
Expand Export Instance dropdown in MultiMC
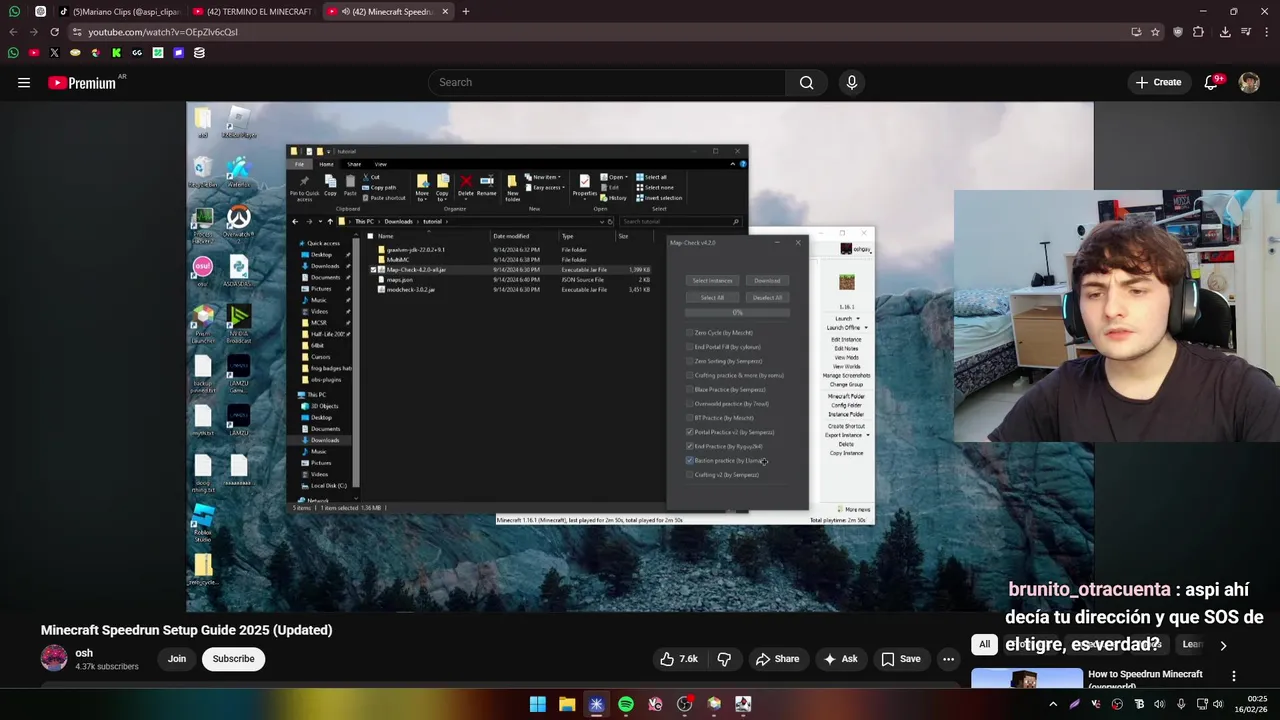point(867,435)
